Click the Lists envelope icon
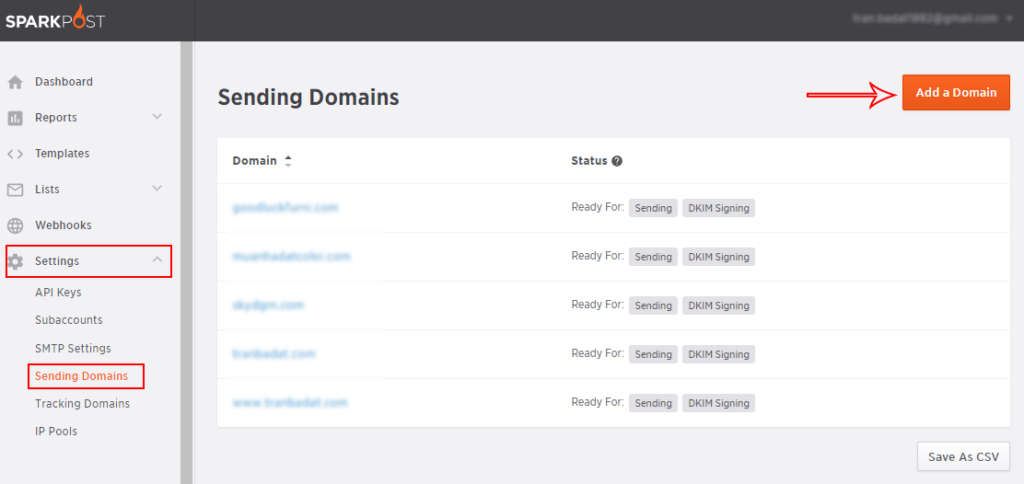The height and width of the screenshot is (484, 1024). 15,190
